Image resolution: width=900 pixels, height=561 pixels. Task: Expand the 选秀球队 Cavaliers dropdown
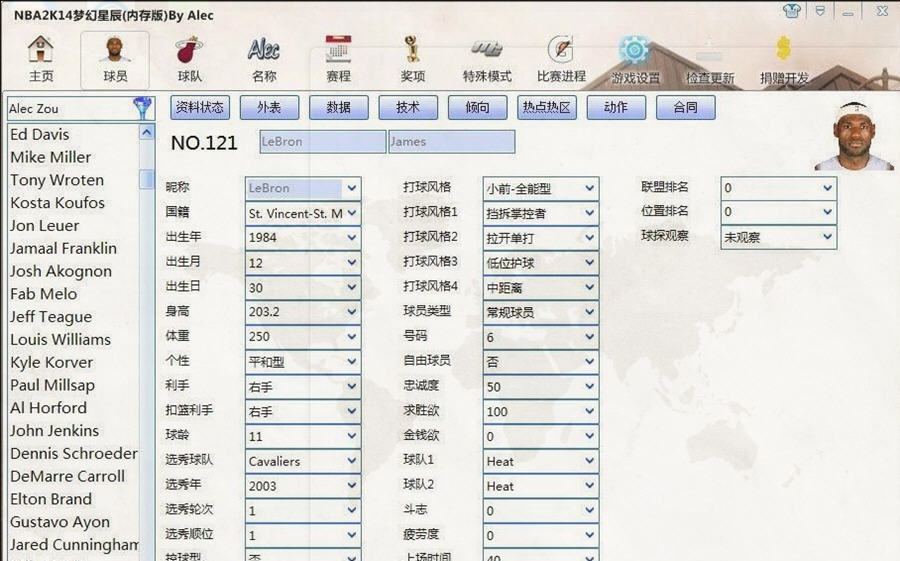[352, 461]
